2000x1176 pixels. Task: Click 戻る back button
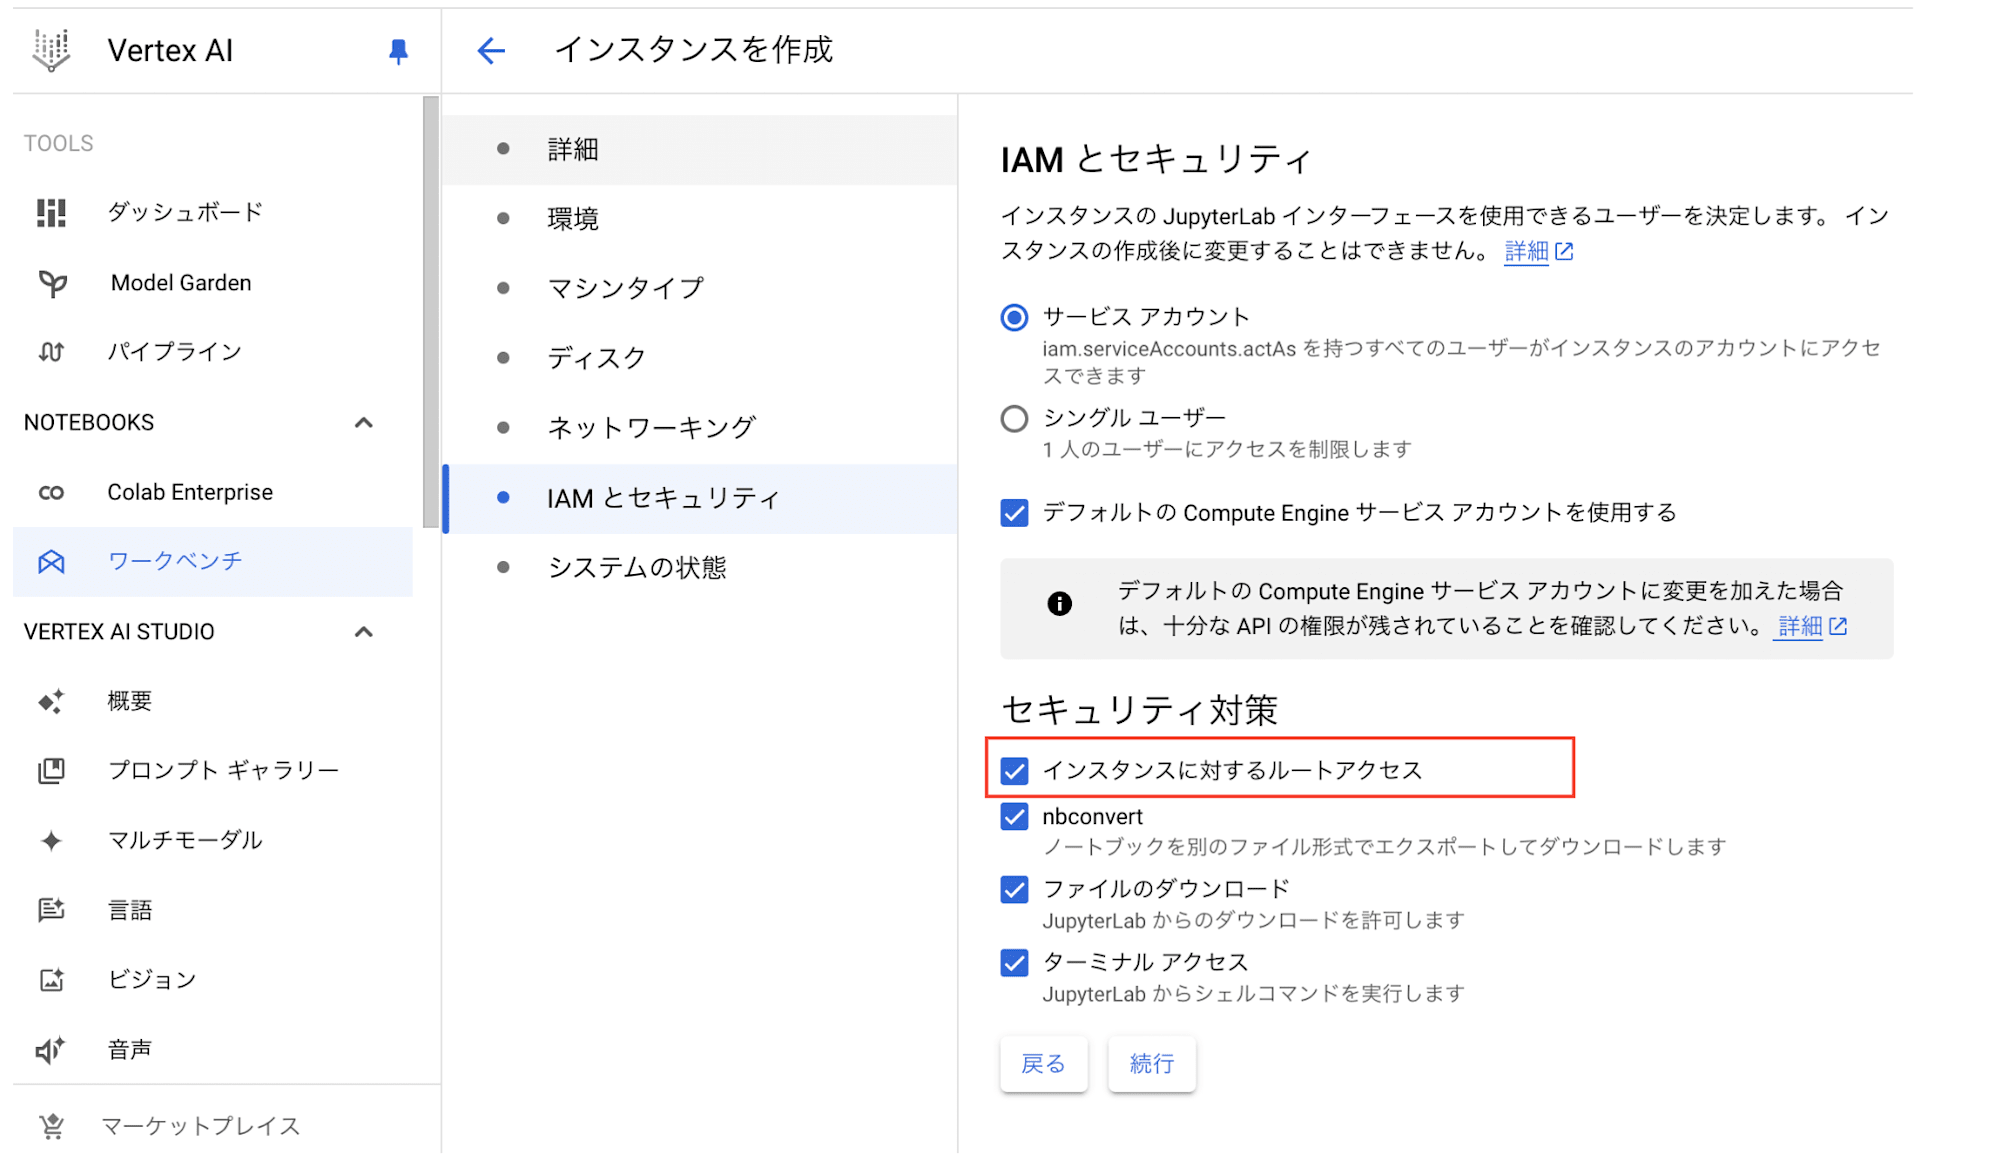[1045, 1063]
